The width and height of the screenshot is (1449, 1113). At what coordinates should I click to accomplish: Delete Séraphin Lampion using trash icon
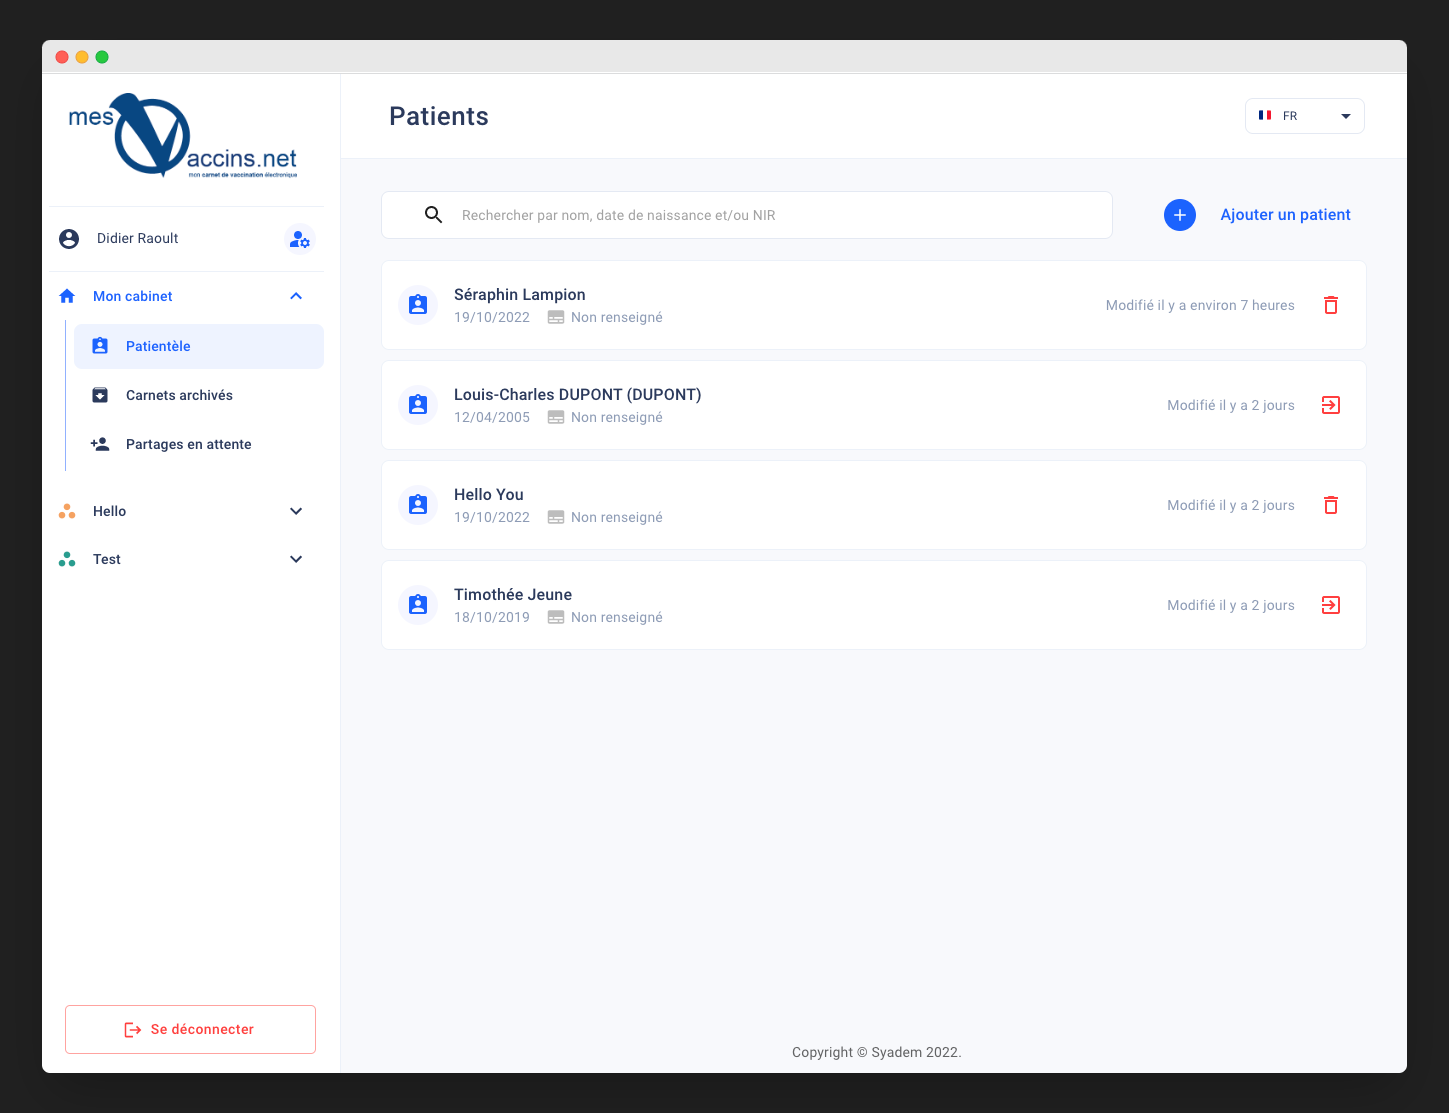click(1330, 304)
